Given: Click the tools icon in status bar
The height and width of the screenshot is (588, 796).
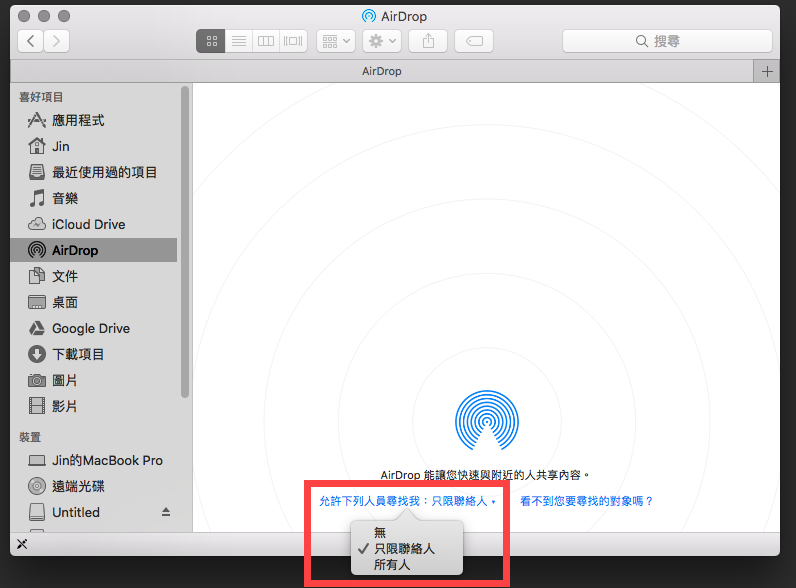Looking at the screenshot, I should 22,544.
